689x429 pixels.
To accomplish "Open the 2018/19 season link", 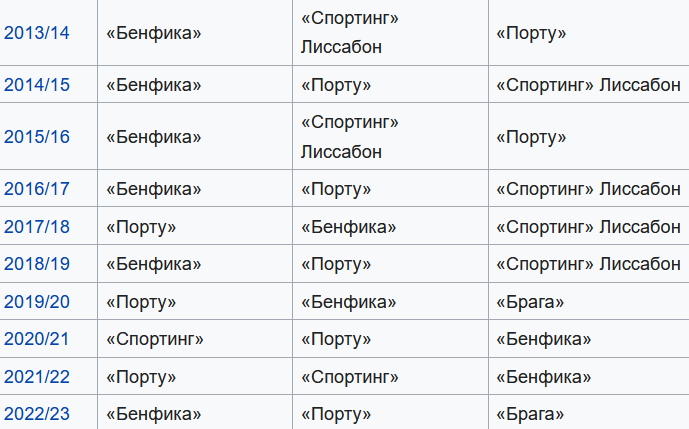I will (x=36, y=264).
